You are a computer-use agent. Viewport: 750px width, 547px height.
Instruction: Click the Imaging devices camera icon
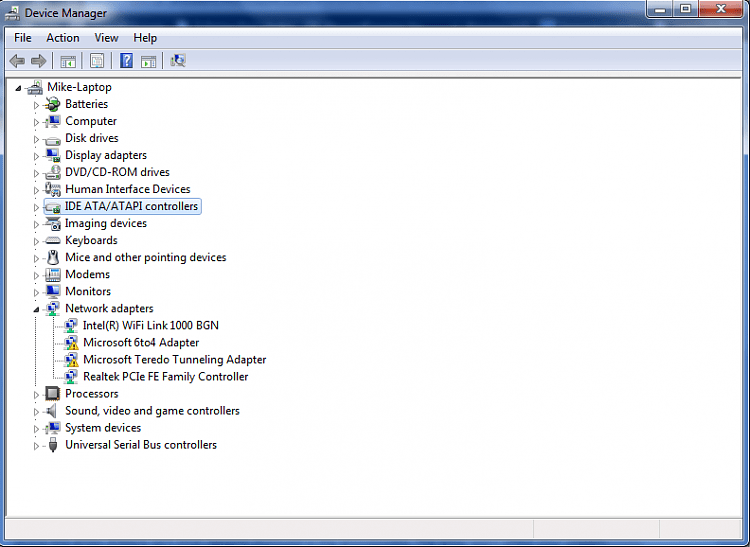(x=53, y=223)
